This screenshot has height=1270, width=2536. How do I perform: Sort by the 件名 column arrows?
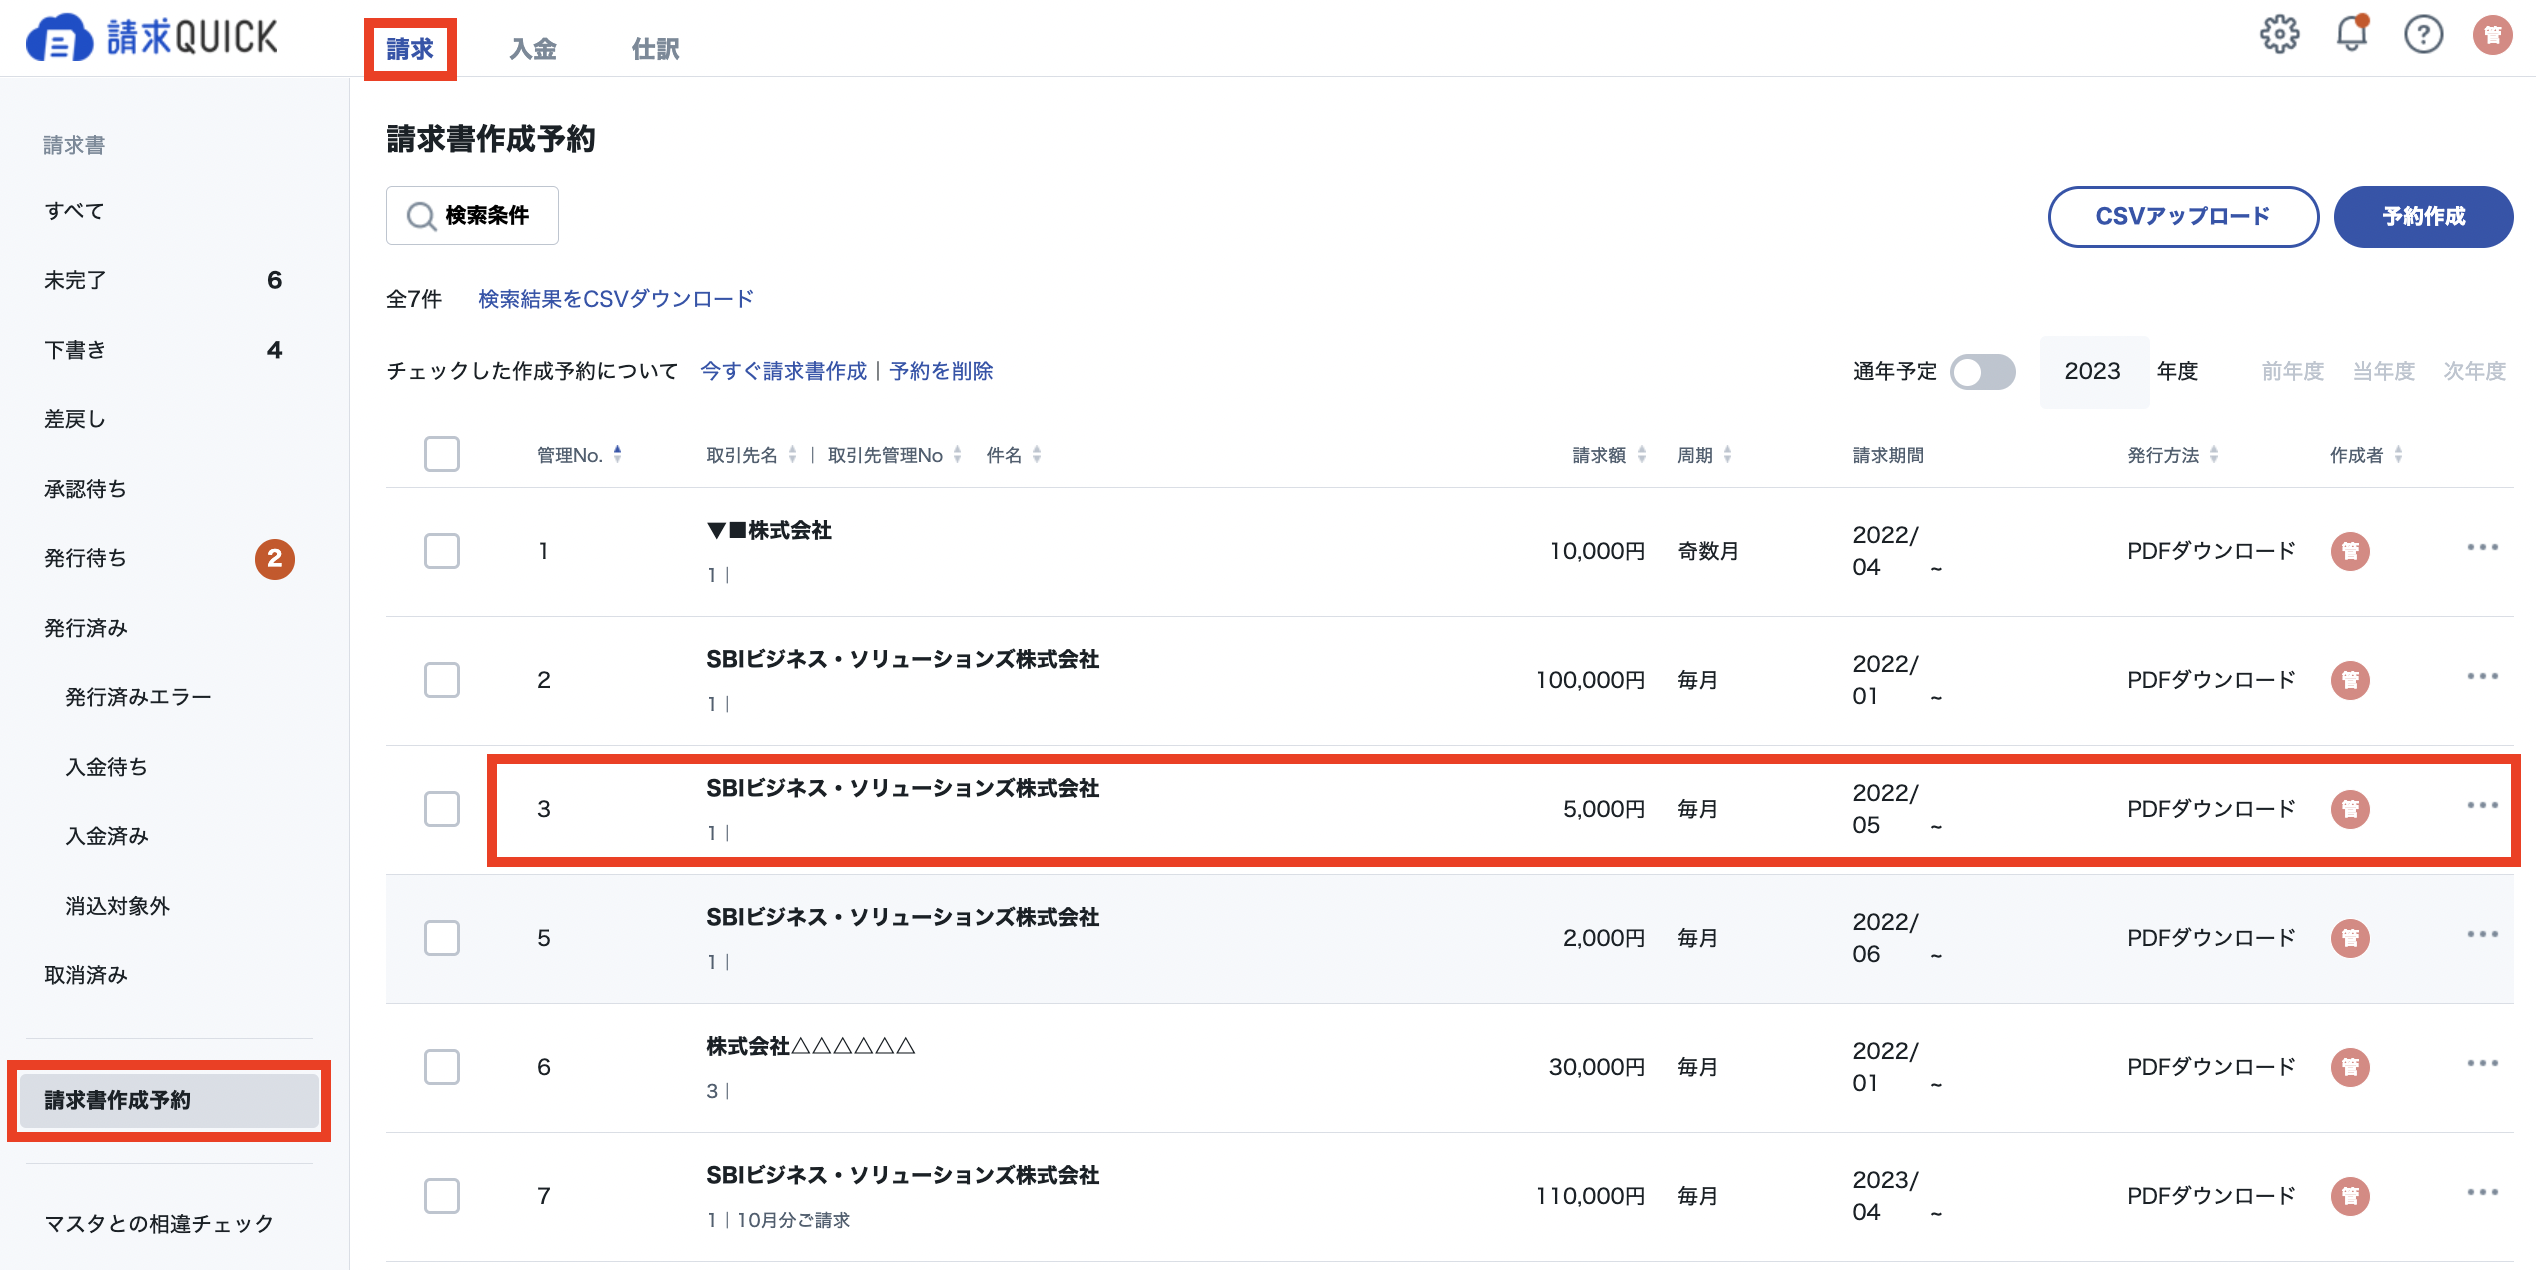click(1037, 454)
